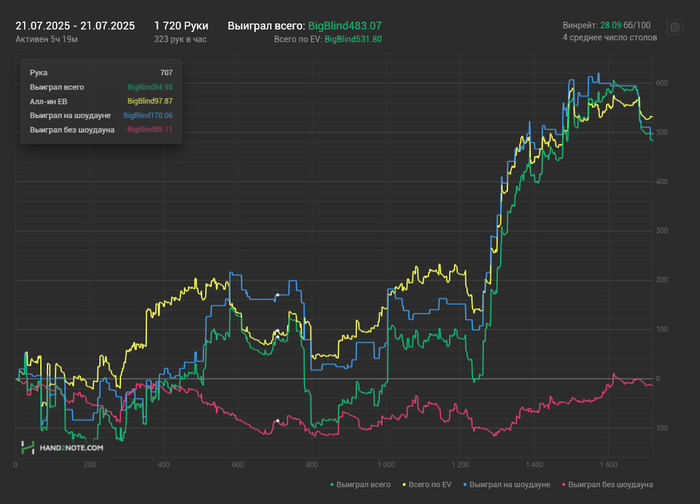The image size is (700, 504).
Task: Click the winrate value 28.09
Action: tap(610, 25)
